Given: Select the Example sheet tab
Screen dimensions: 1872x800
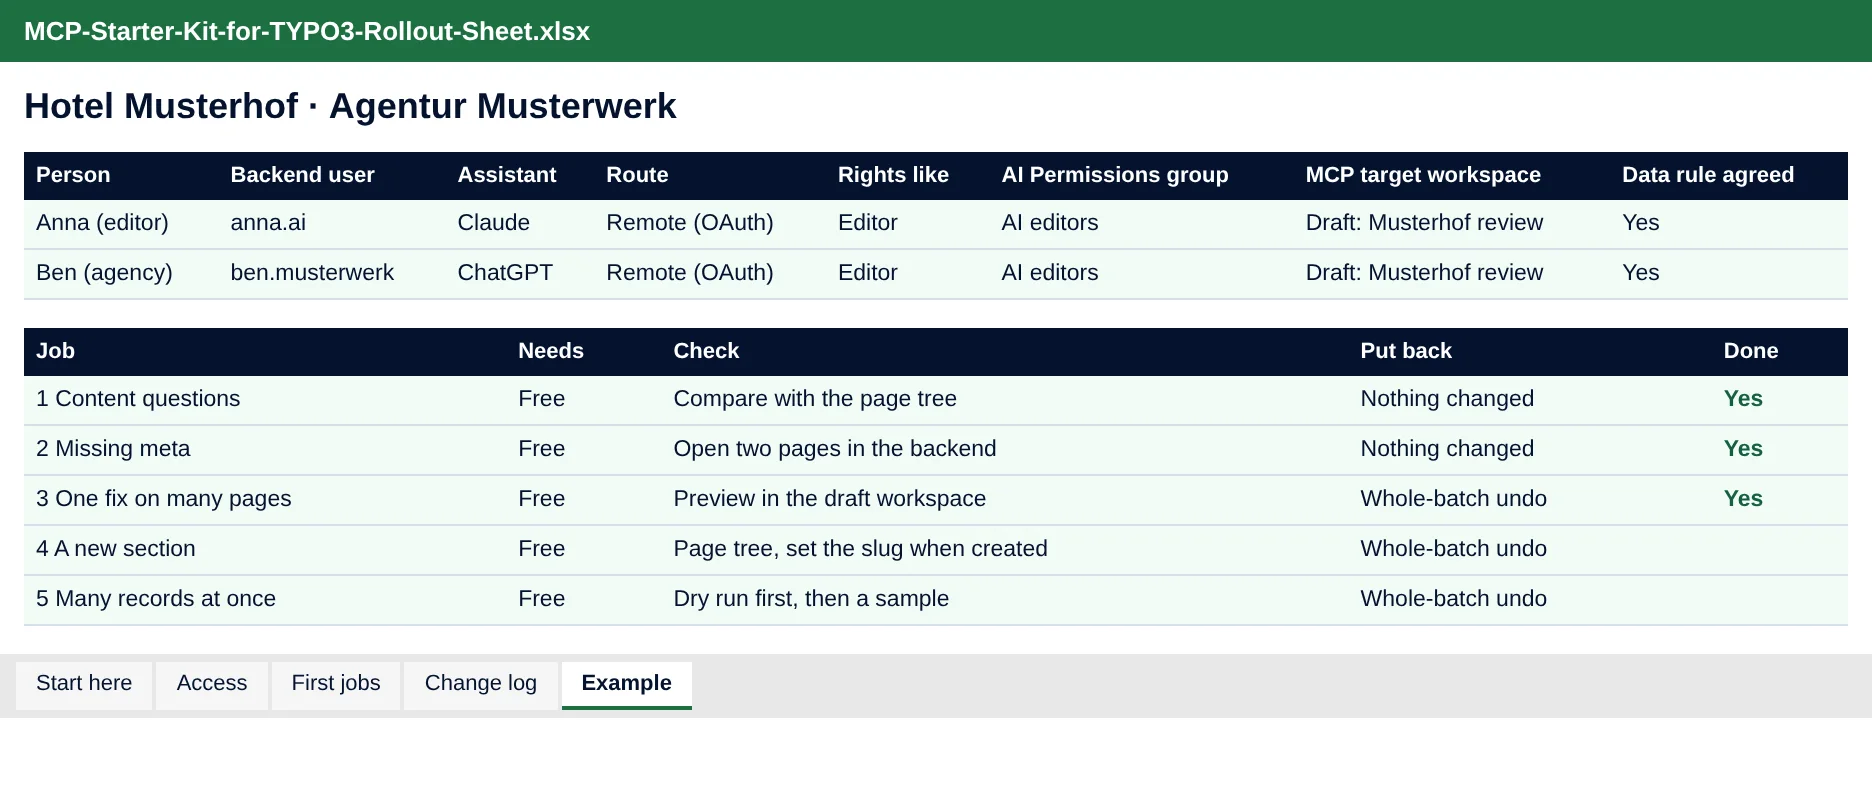Looking at the screenshot, I should (627, 684).
